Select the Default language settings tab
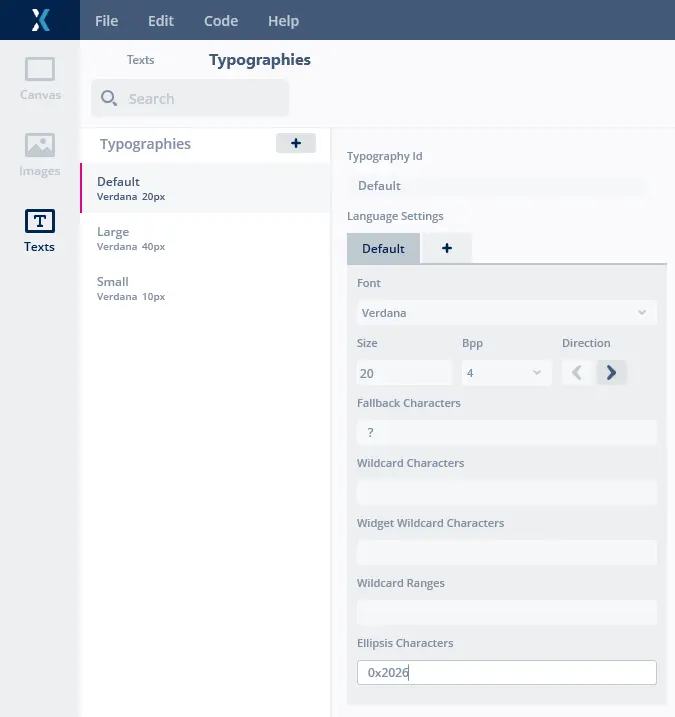The image size is (675, 717). (383, 248)
